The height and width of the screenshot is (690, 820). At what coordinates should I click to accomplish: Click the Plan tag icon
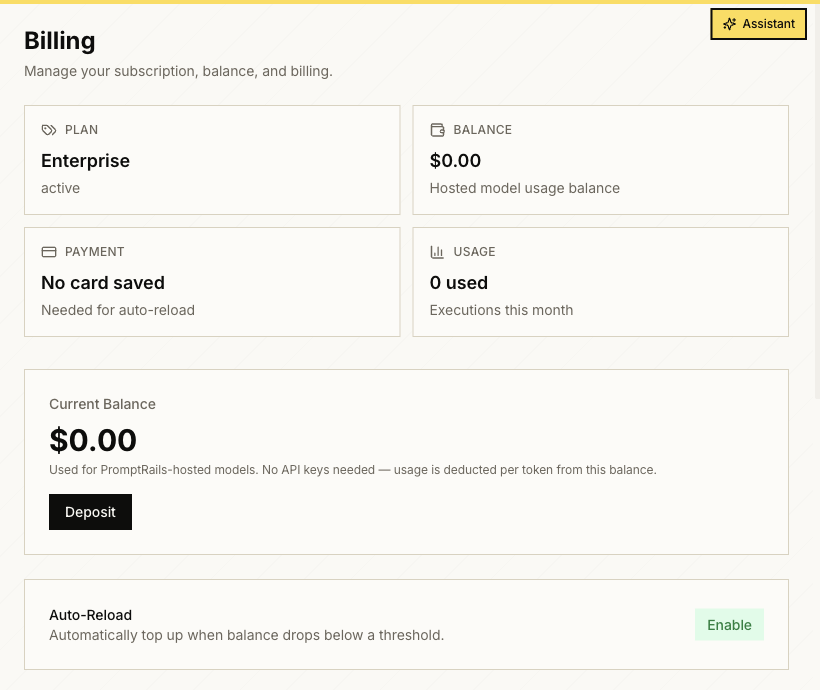tap(49, 130)
